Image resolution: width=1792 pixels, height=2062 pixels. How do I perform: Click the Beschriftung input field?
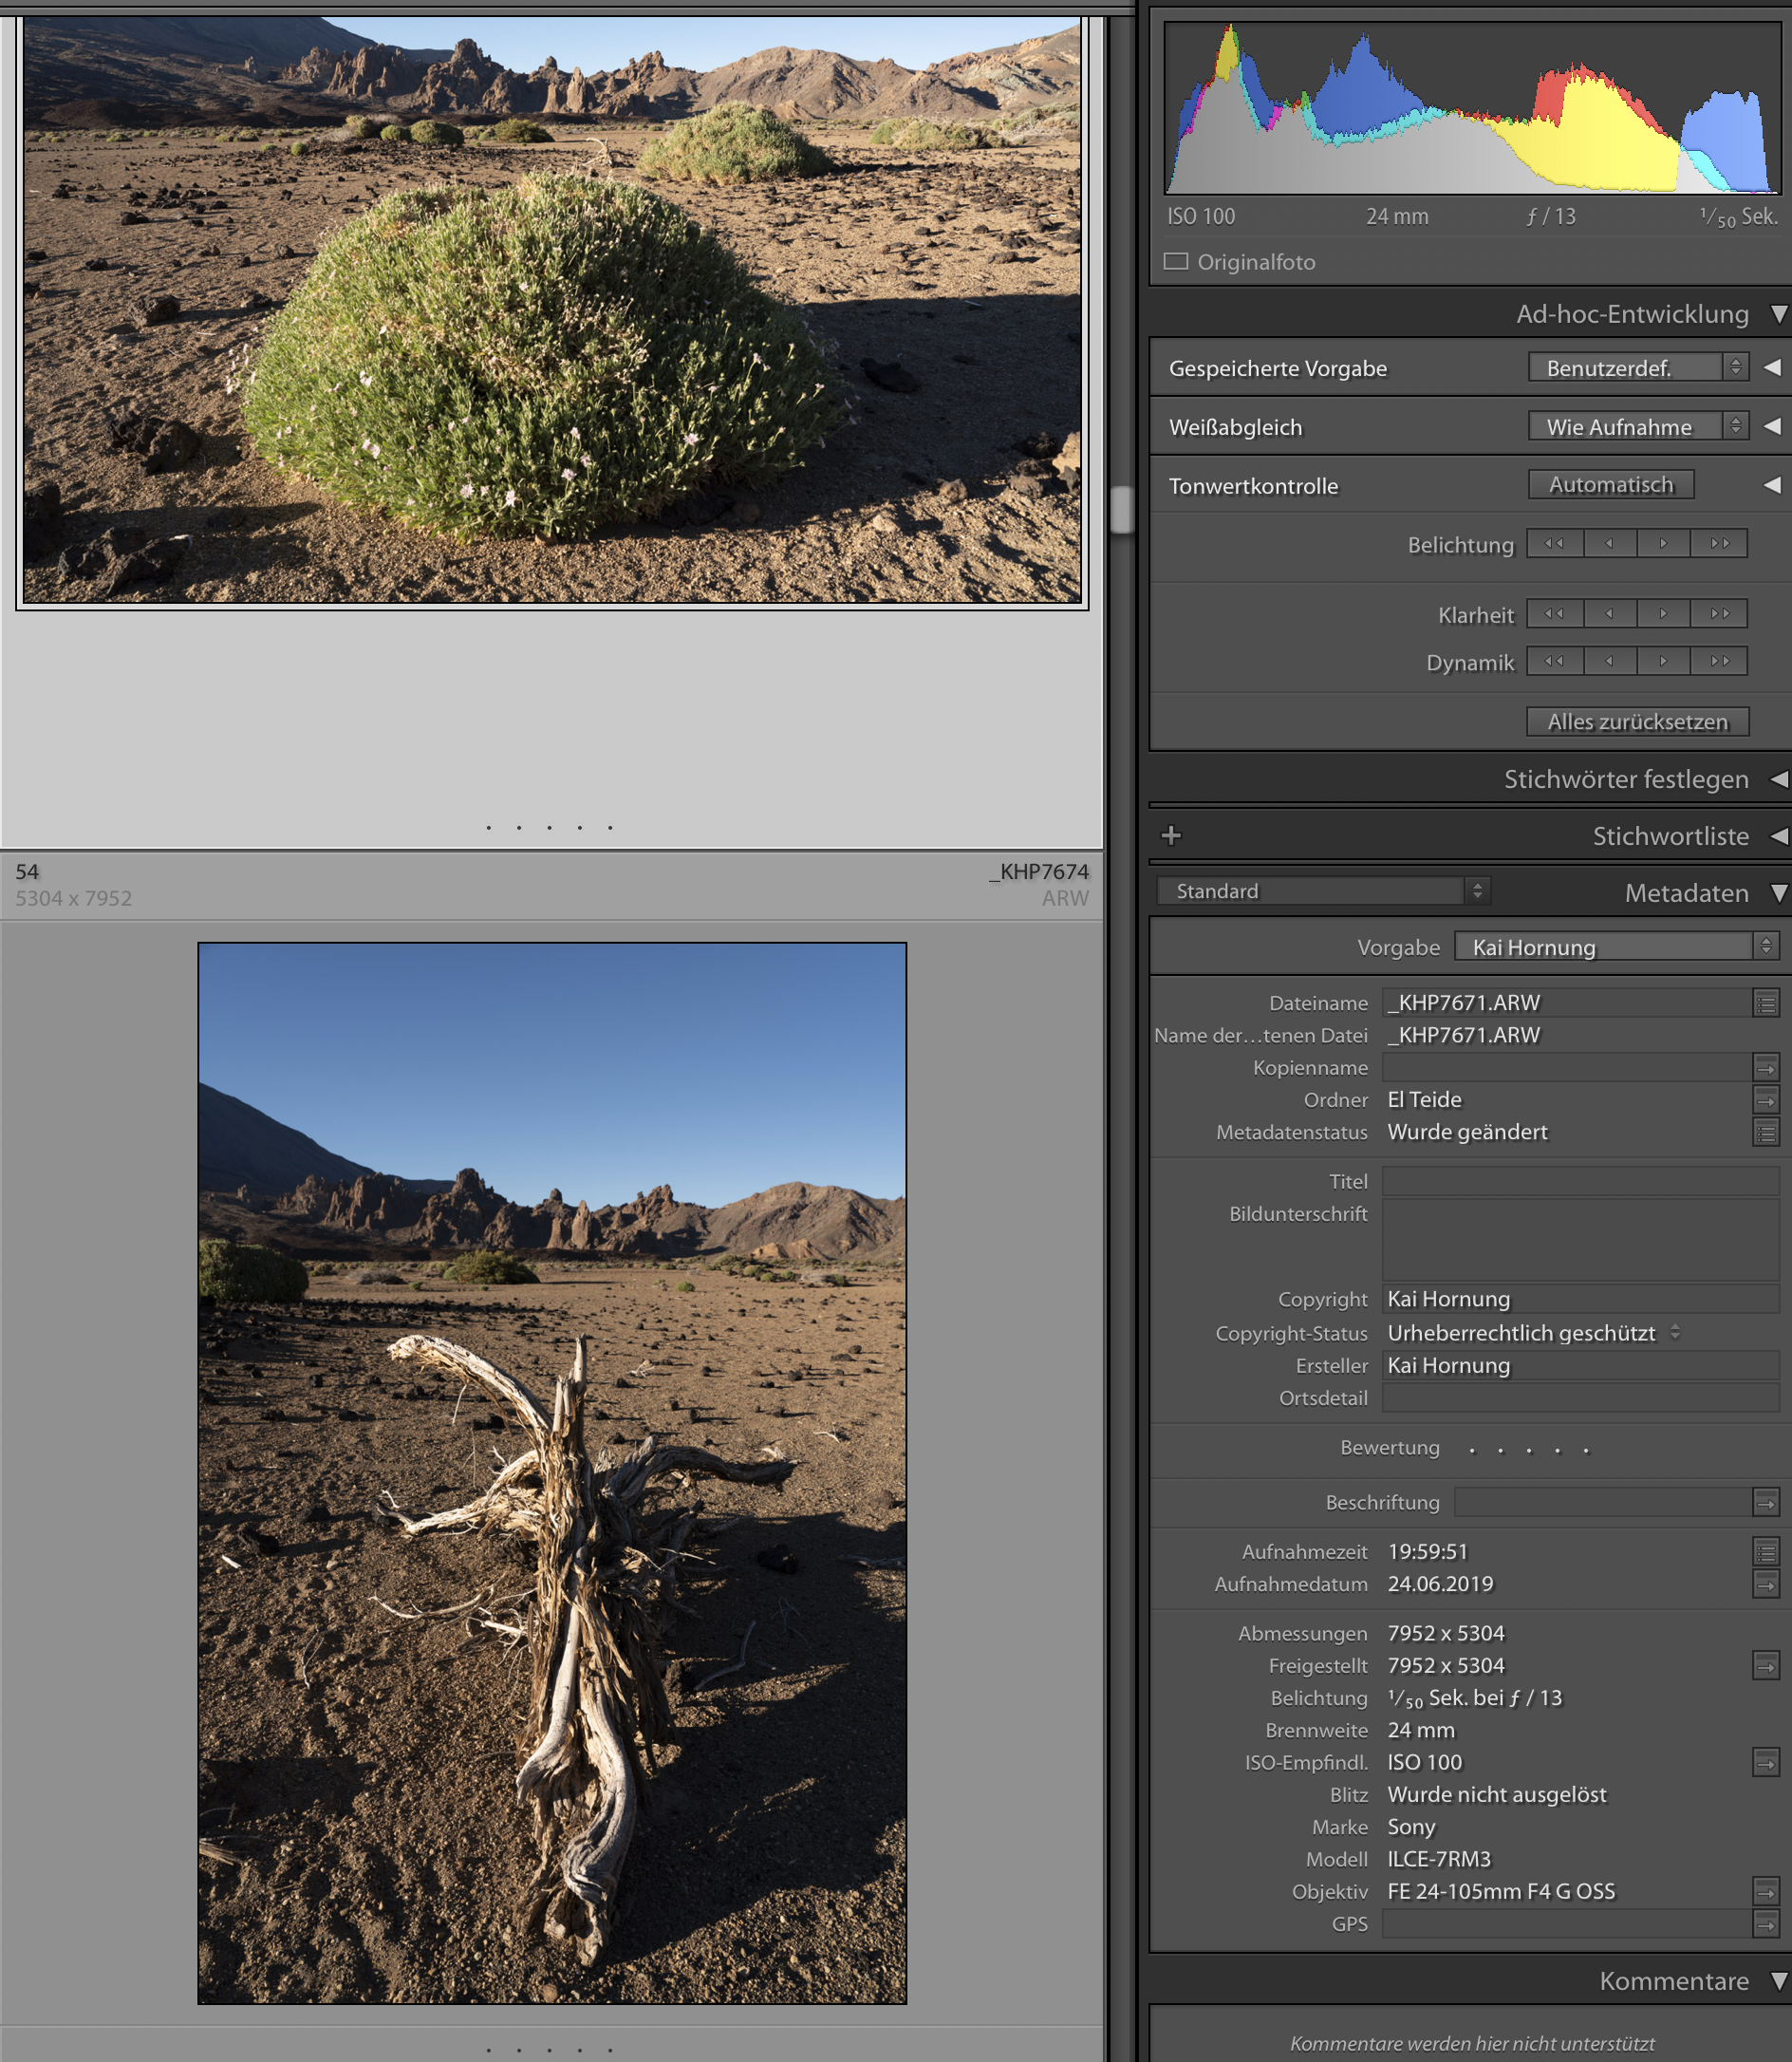[1603, 1502]
